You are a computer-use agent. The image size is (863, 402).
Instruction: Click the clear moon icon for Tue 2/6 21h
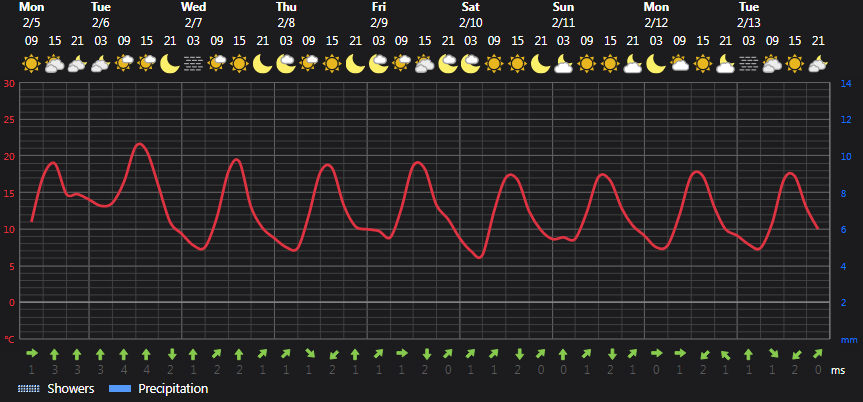[170, 64]
